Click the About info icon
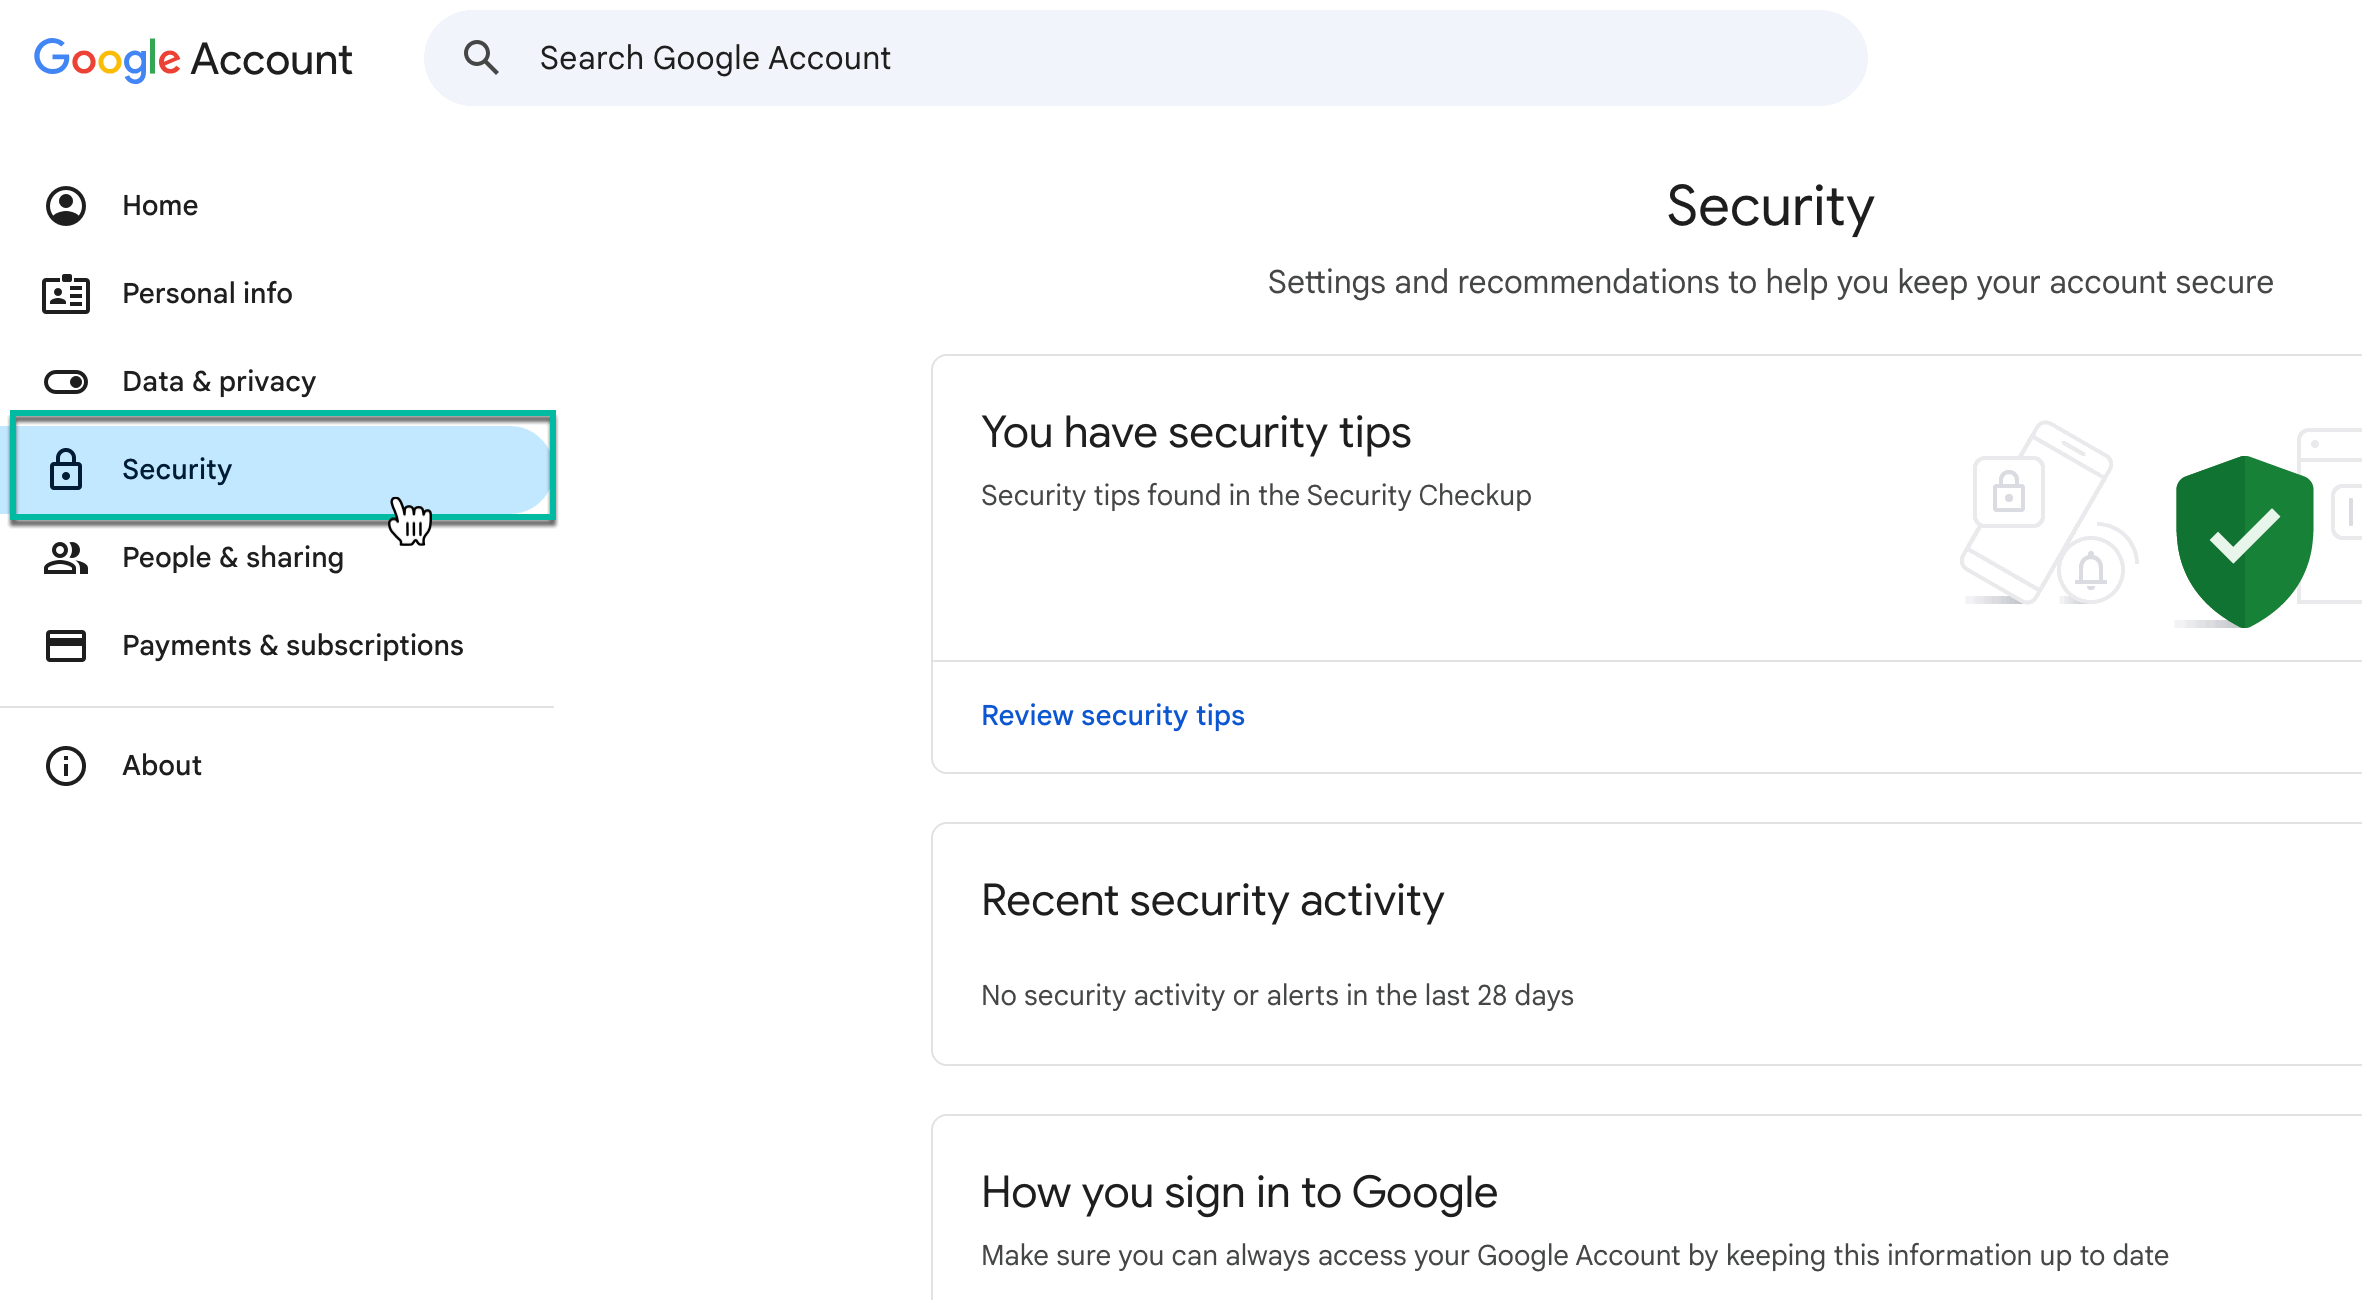The width and height of the screenshot is (2362, 1300). click(66, 765)
